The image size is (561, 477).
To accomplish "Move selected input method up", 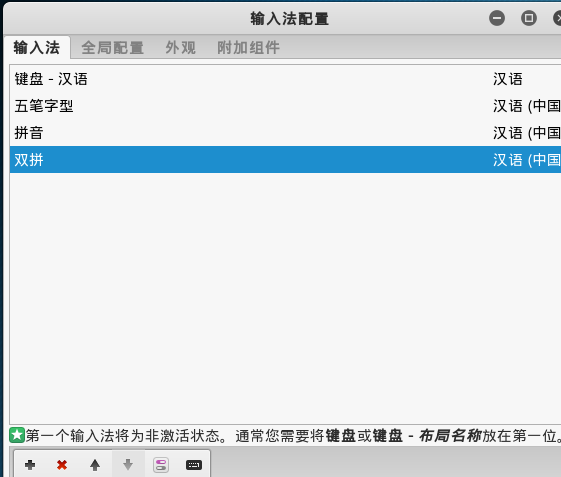I will tap(95, 465).
